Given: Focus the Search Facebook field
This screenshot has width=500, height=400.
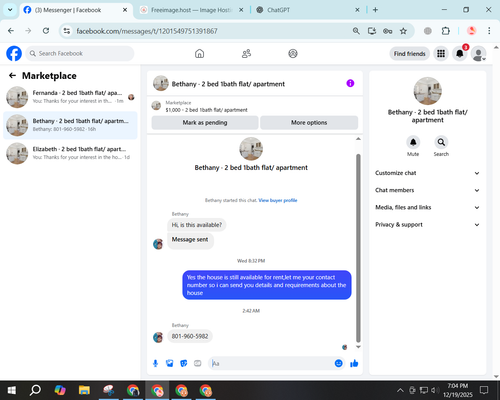Looking at the screenshot, I should (x=80, y=53).
